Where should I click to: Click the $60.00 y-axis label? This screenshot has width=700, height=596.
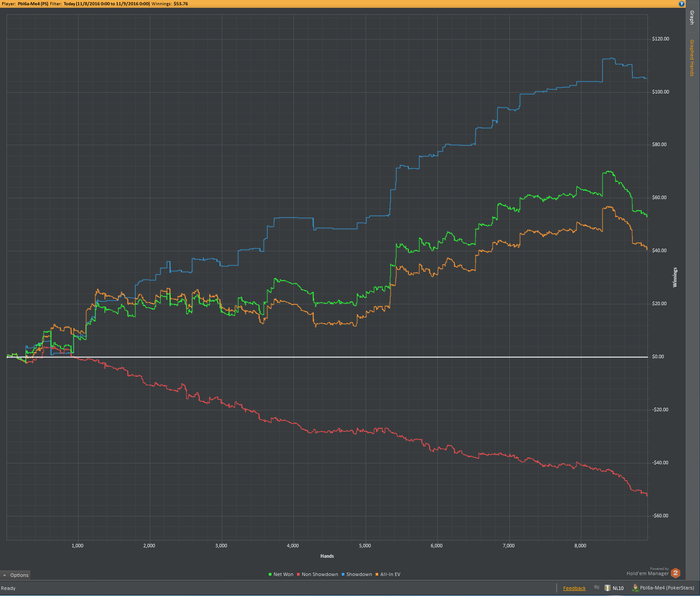point(659,198)
